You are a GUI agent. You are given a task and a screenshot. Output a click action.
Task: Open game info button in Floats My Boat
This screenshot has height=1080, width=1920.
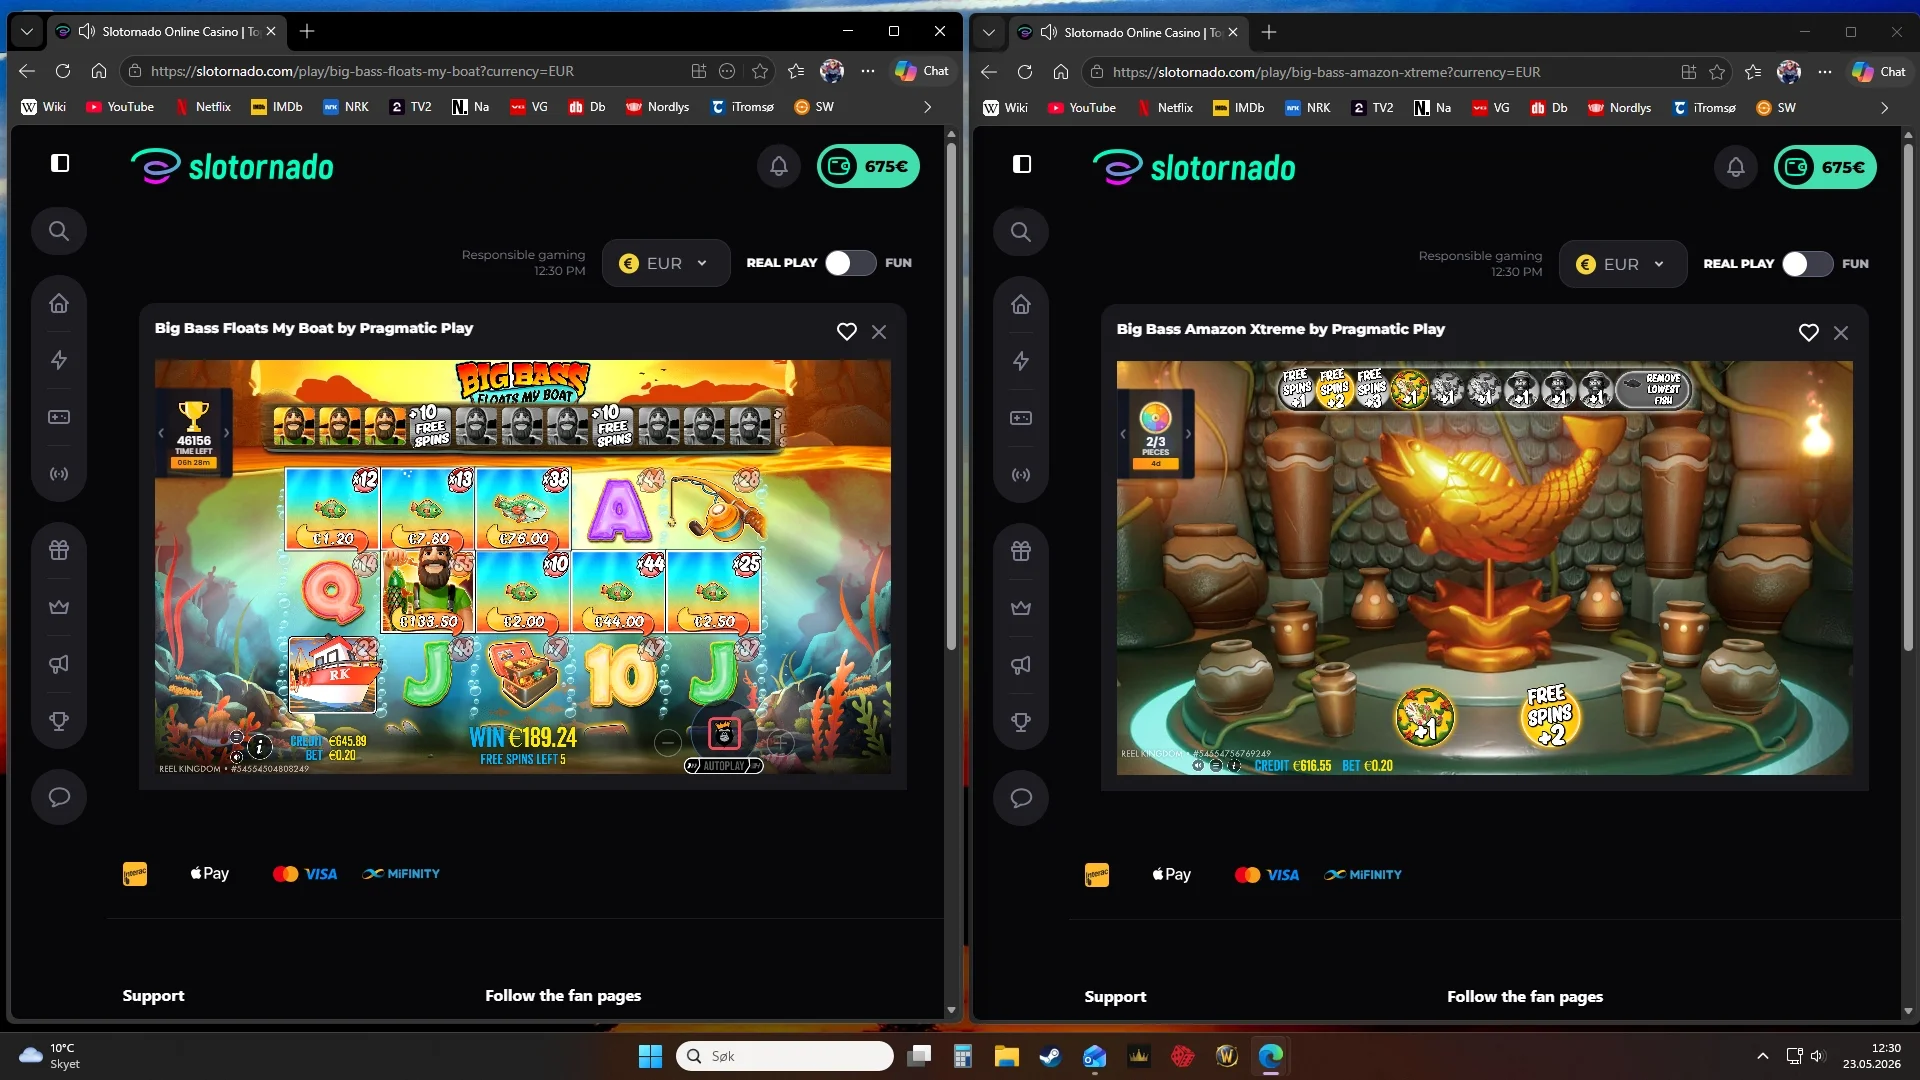pos(259,746)
